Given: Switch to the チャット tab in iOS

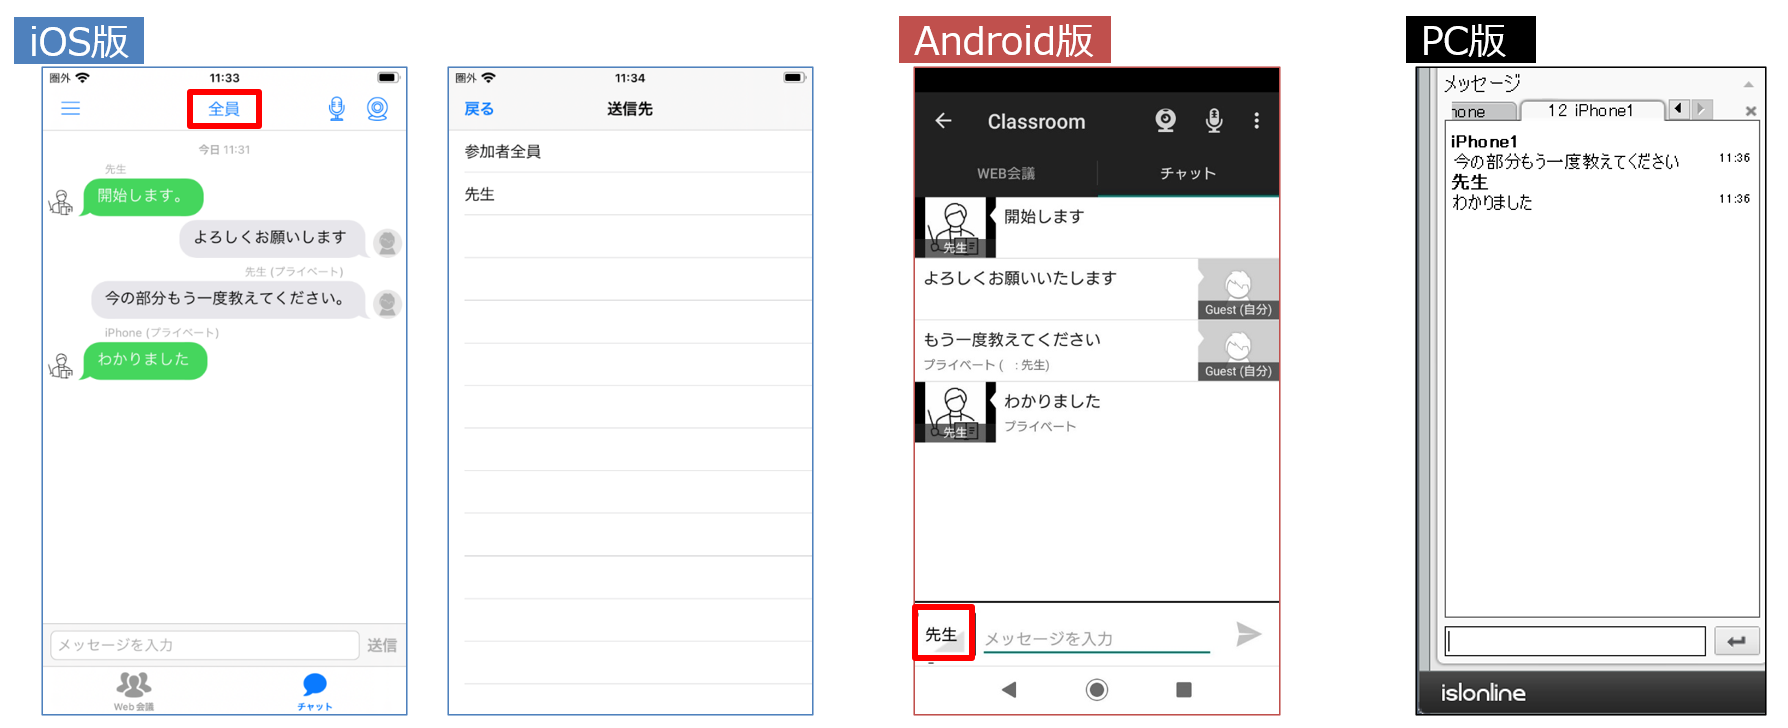Looking at the screenshot, I should (x=315, y=691).
